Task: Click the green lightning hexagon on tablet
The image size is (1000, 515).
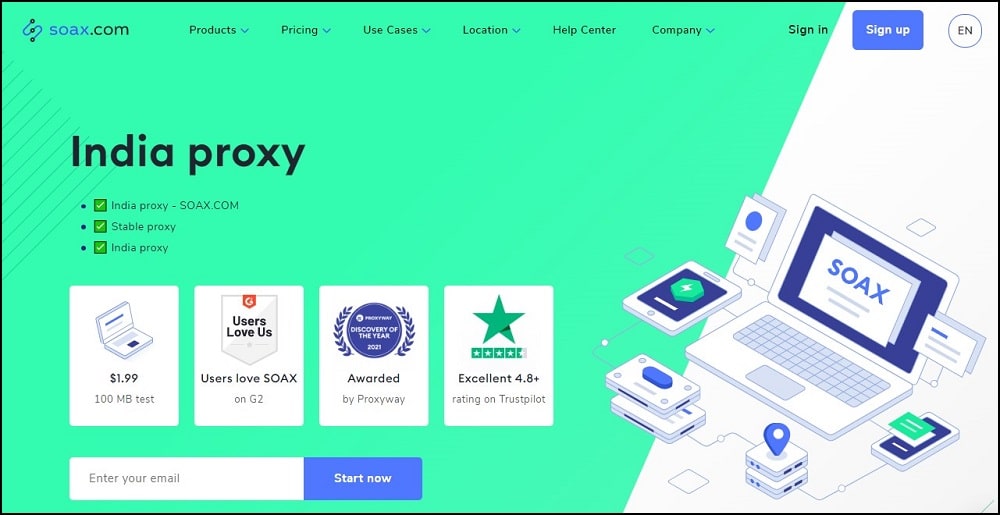Action: 686,289
